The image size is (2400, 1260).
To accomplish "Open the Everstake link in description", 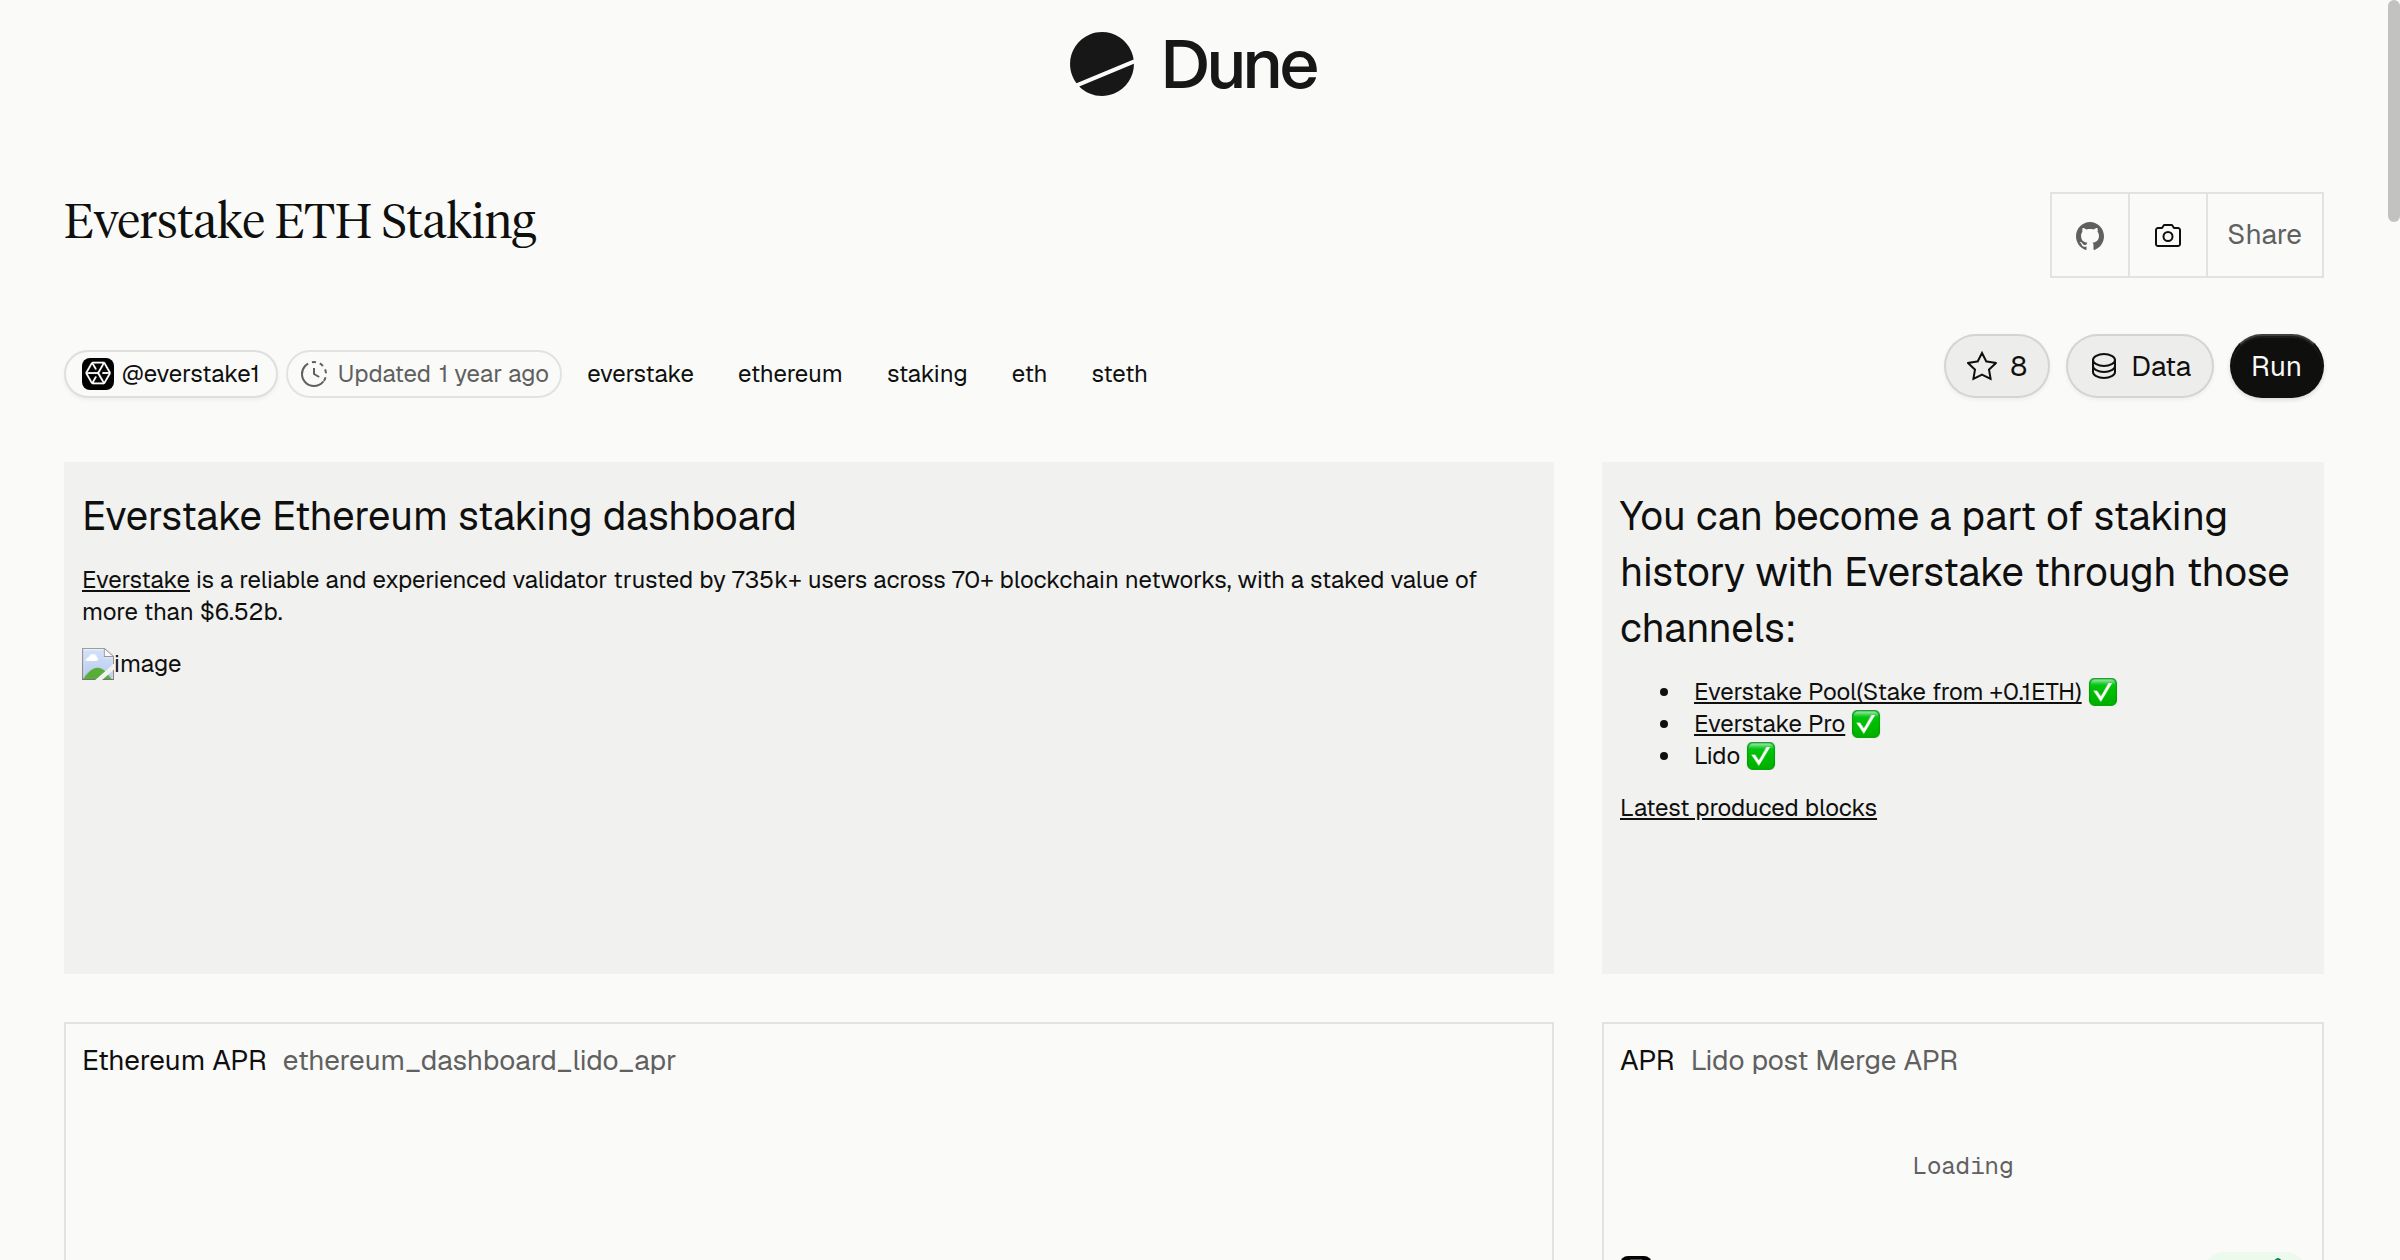I will coord(136,580).
